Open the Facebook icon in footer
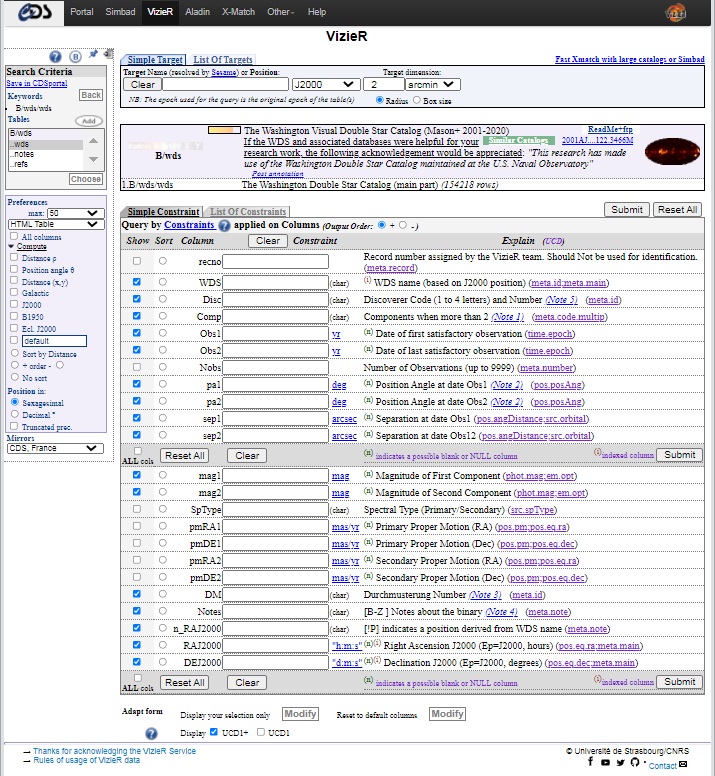 point(590,762)
